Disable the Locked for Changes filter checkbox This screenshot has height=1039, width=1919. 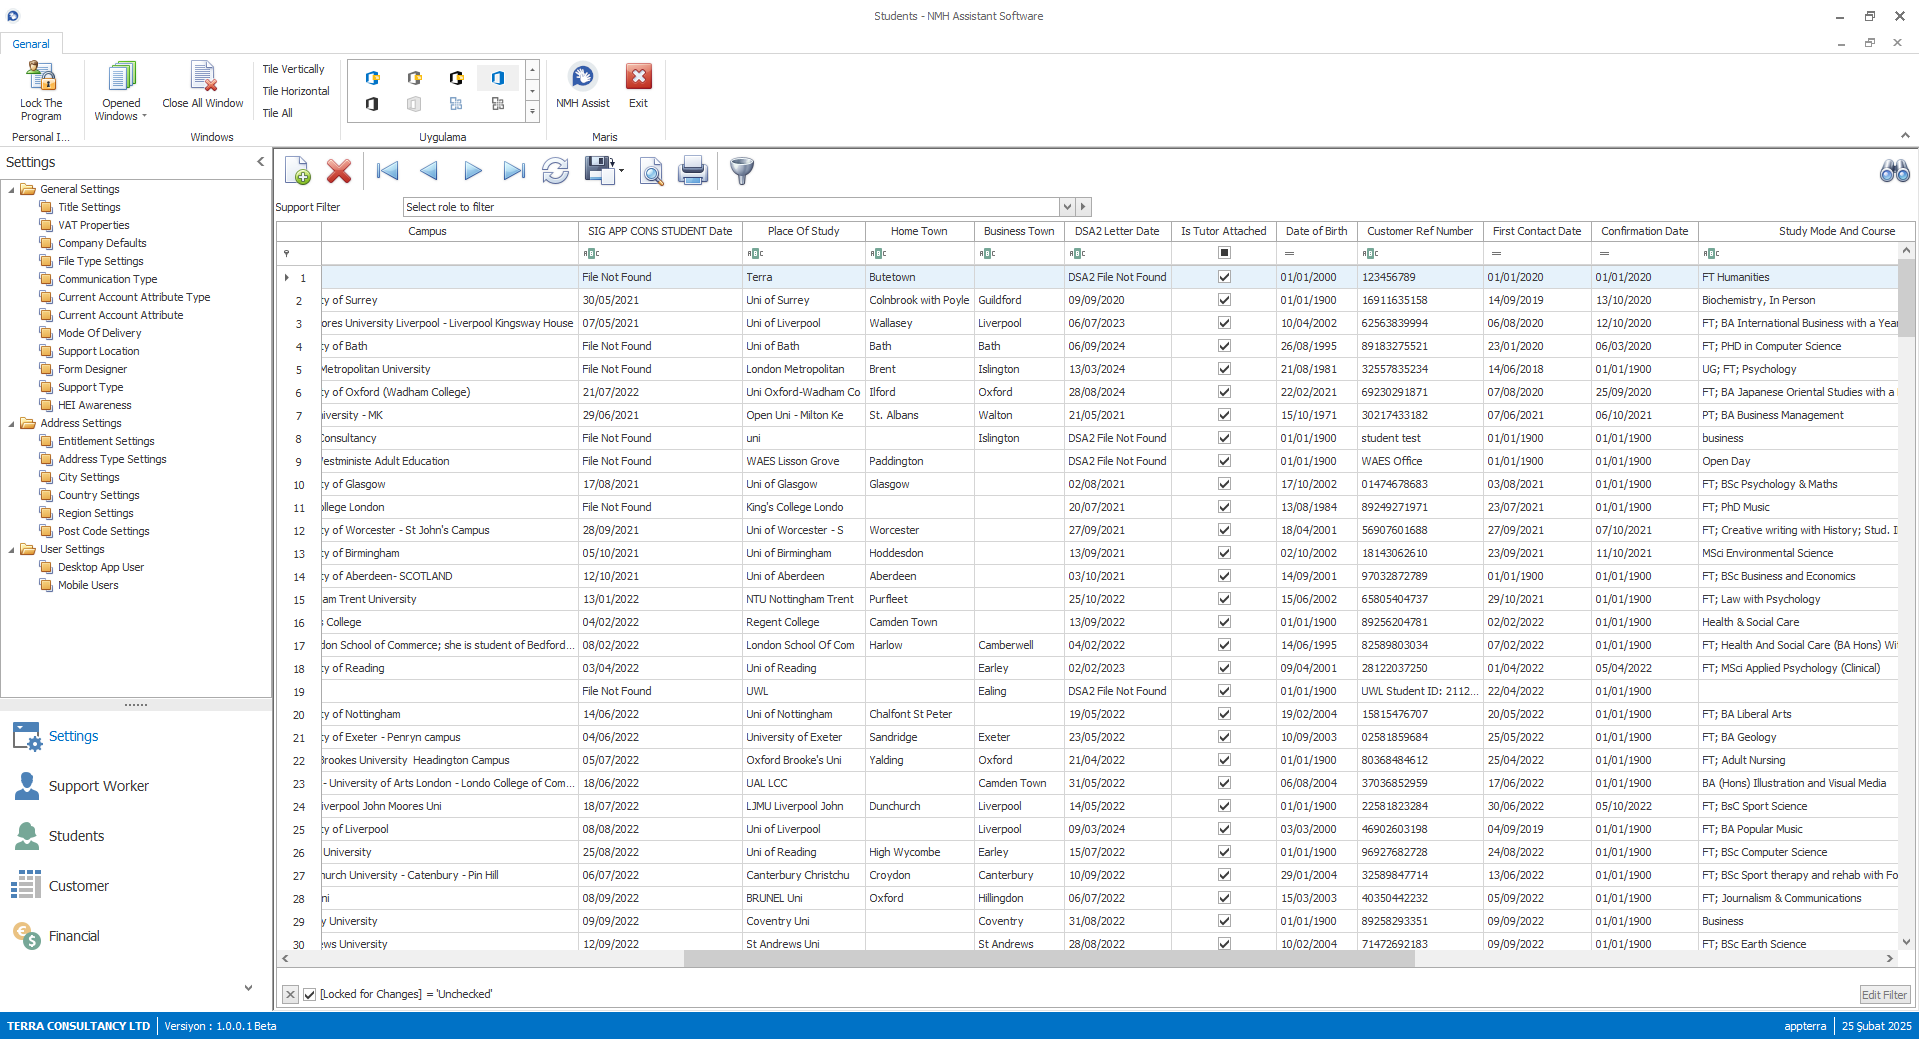(310, 994)
